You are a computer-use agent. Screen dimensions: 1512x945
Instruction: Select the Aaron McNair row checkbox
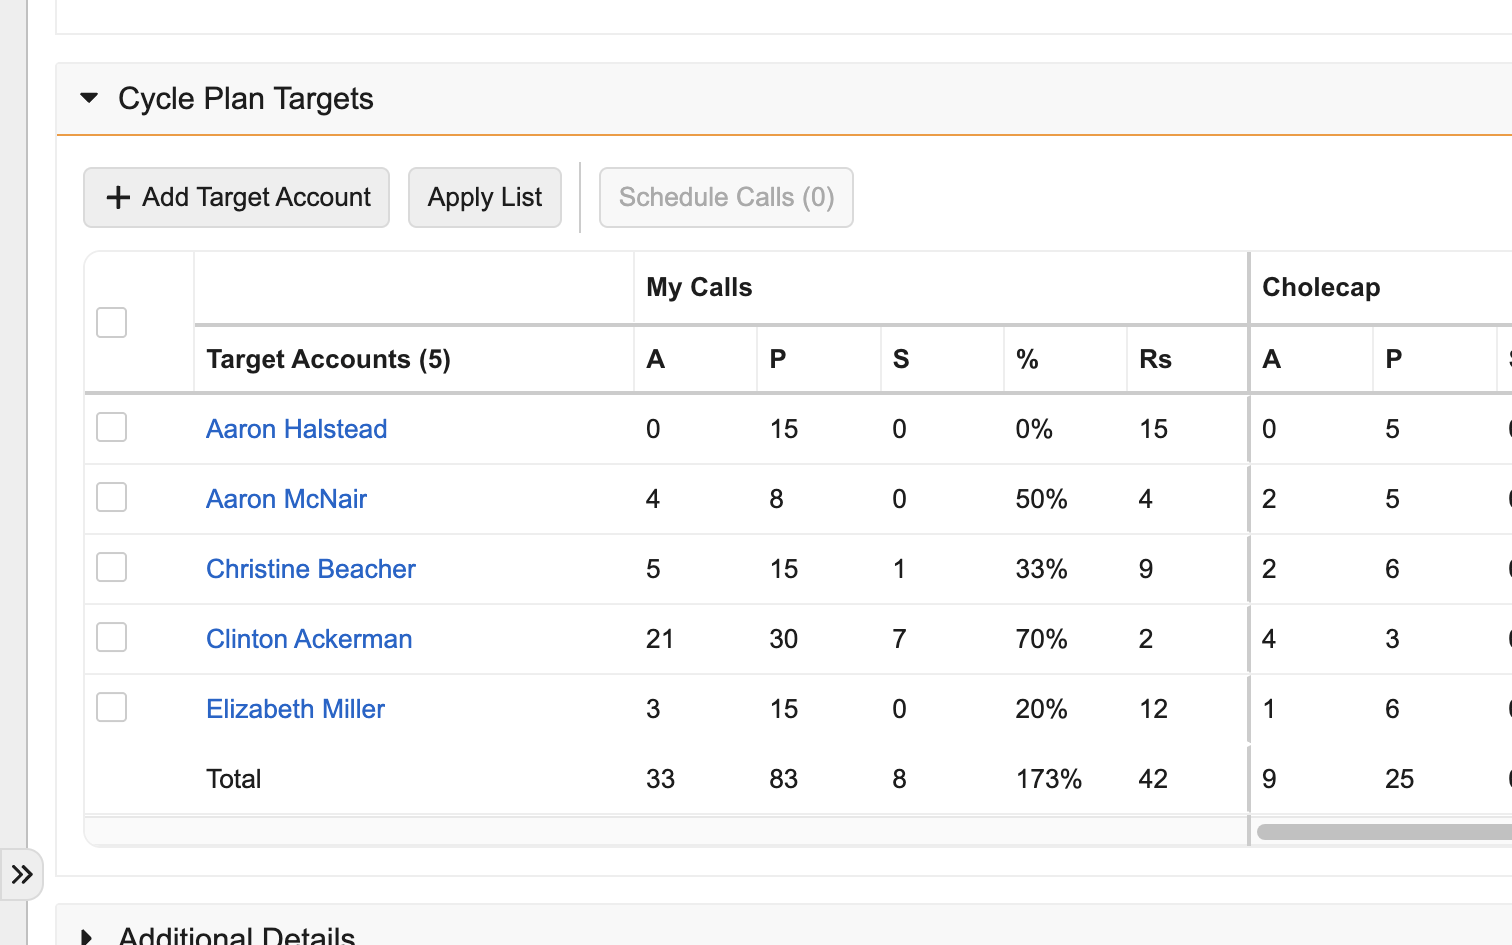coord(111,498)
